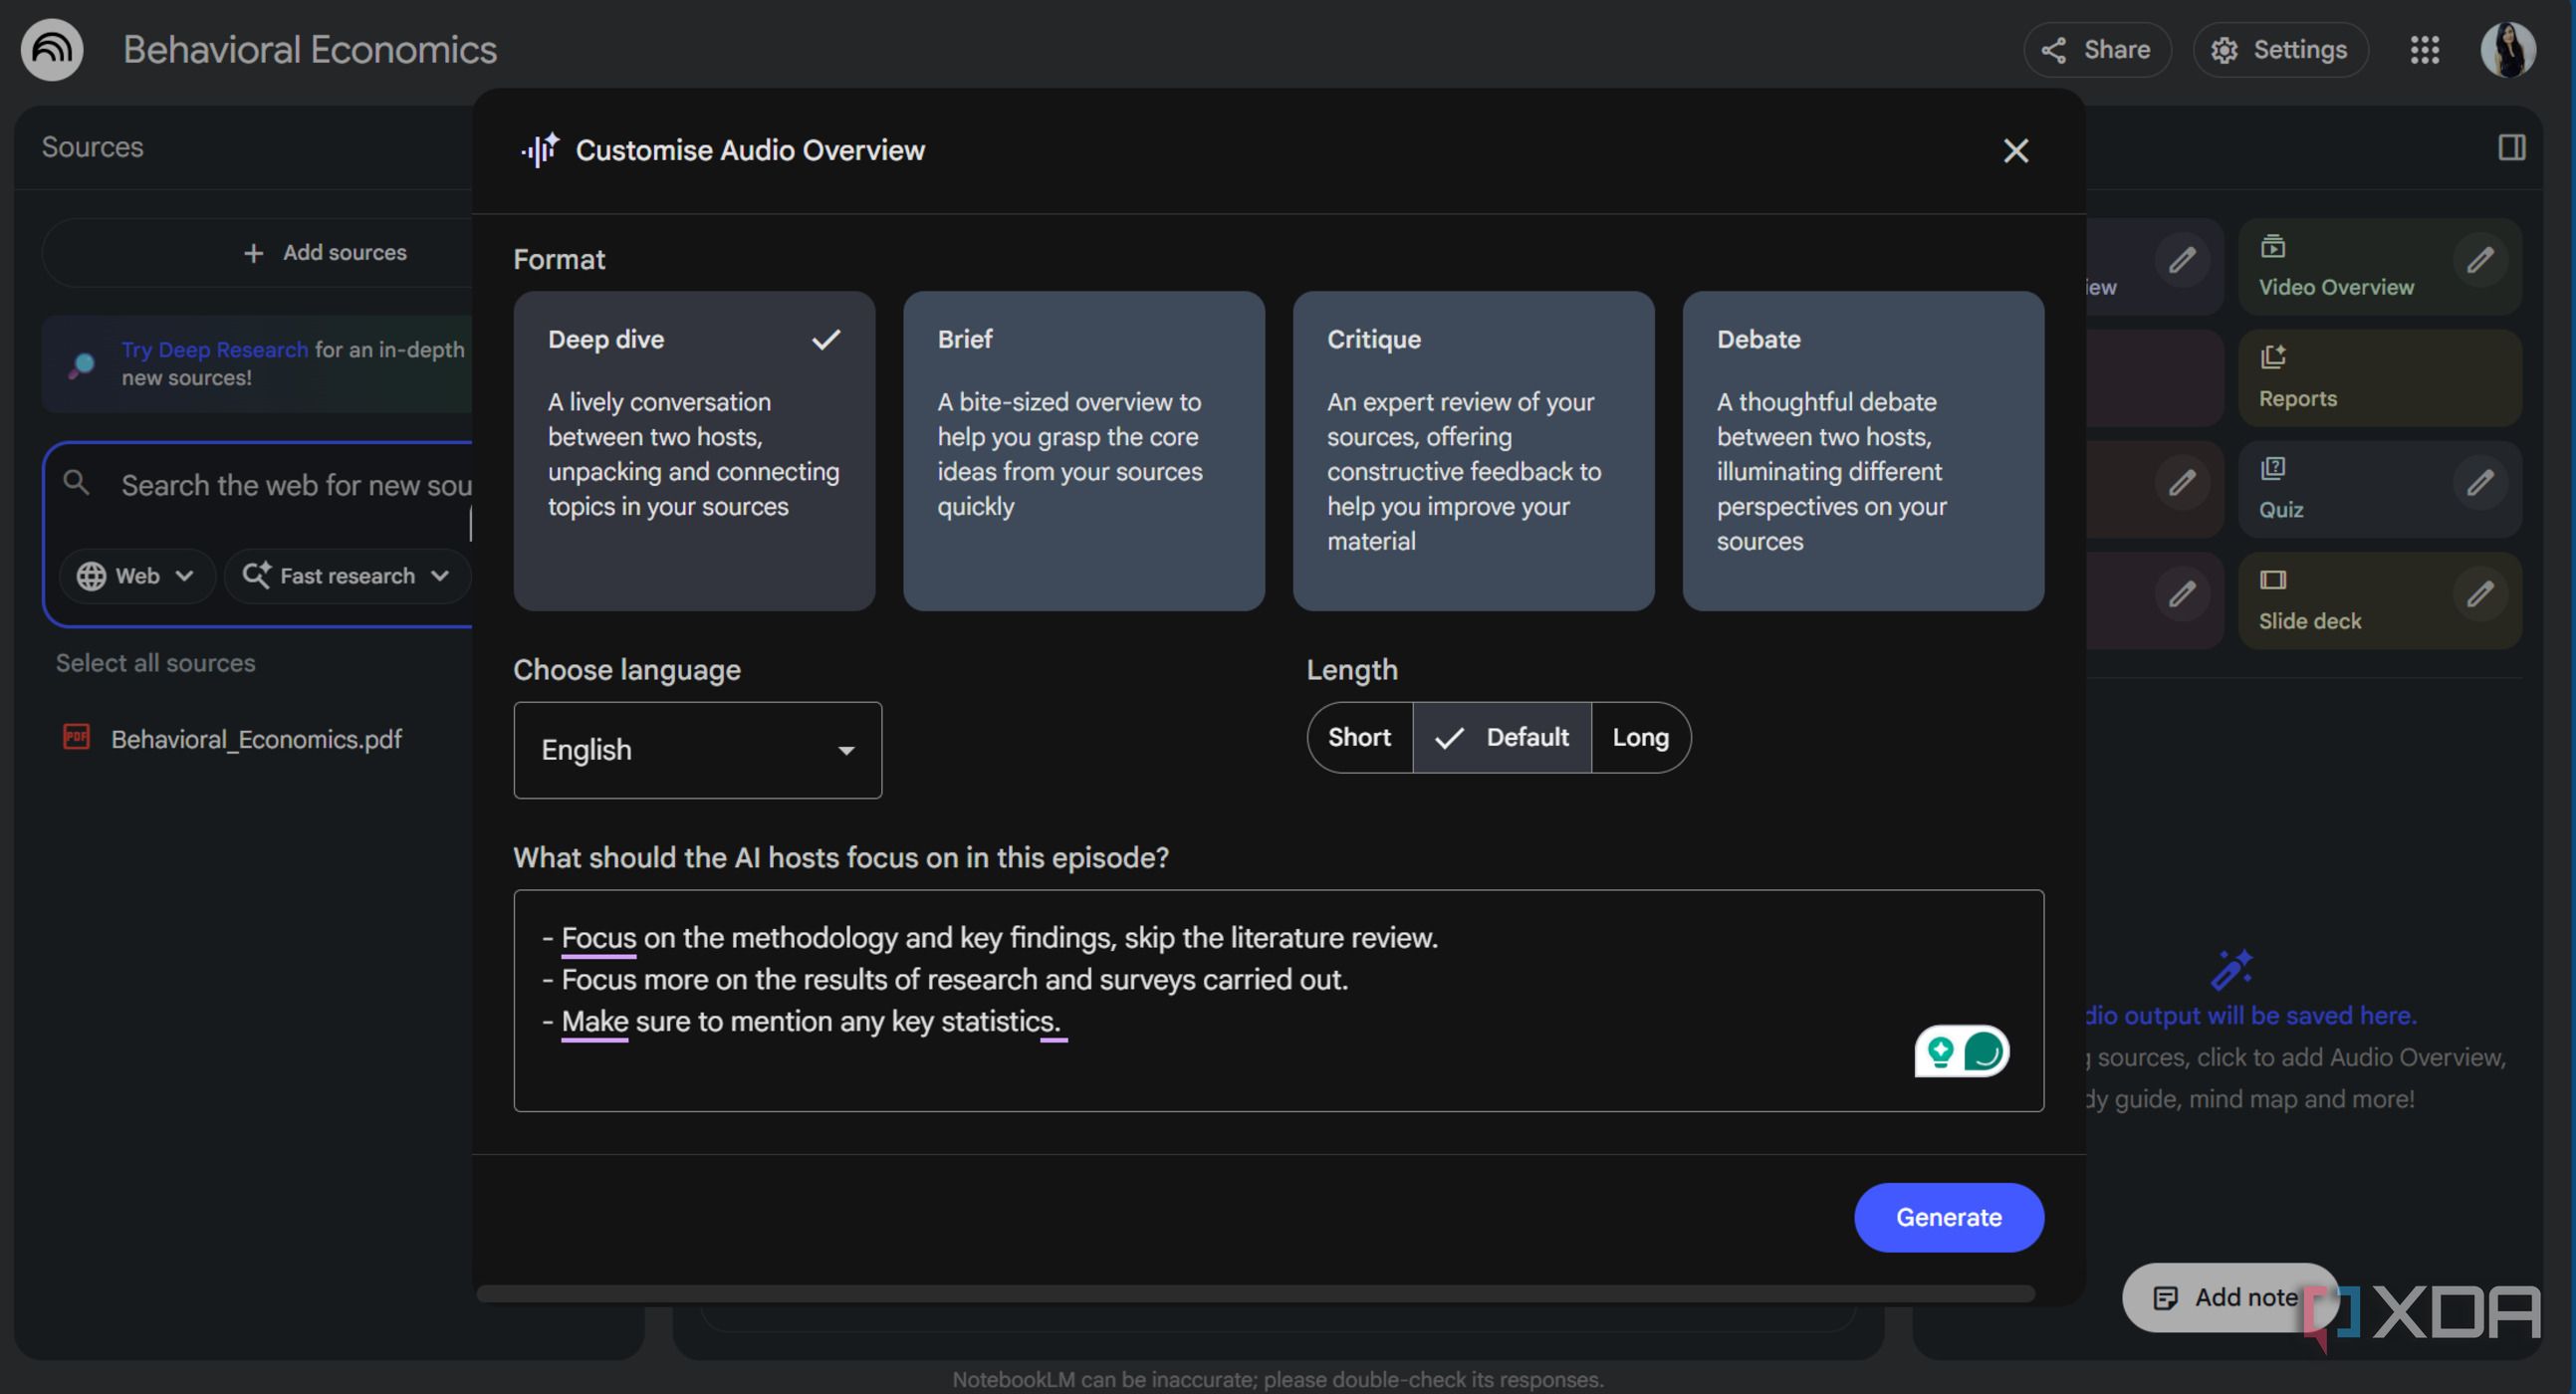
Task: Open the English language dropdown
Action: (697, 750)
